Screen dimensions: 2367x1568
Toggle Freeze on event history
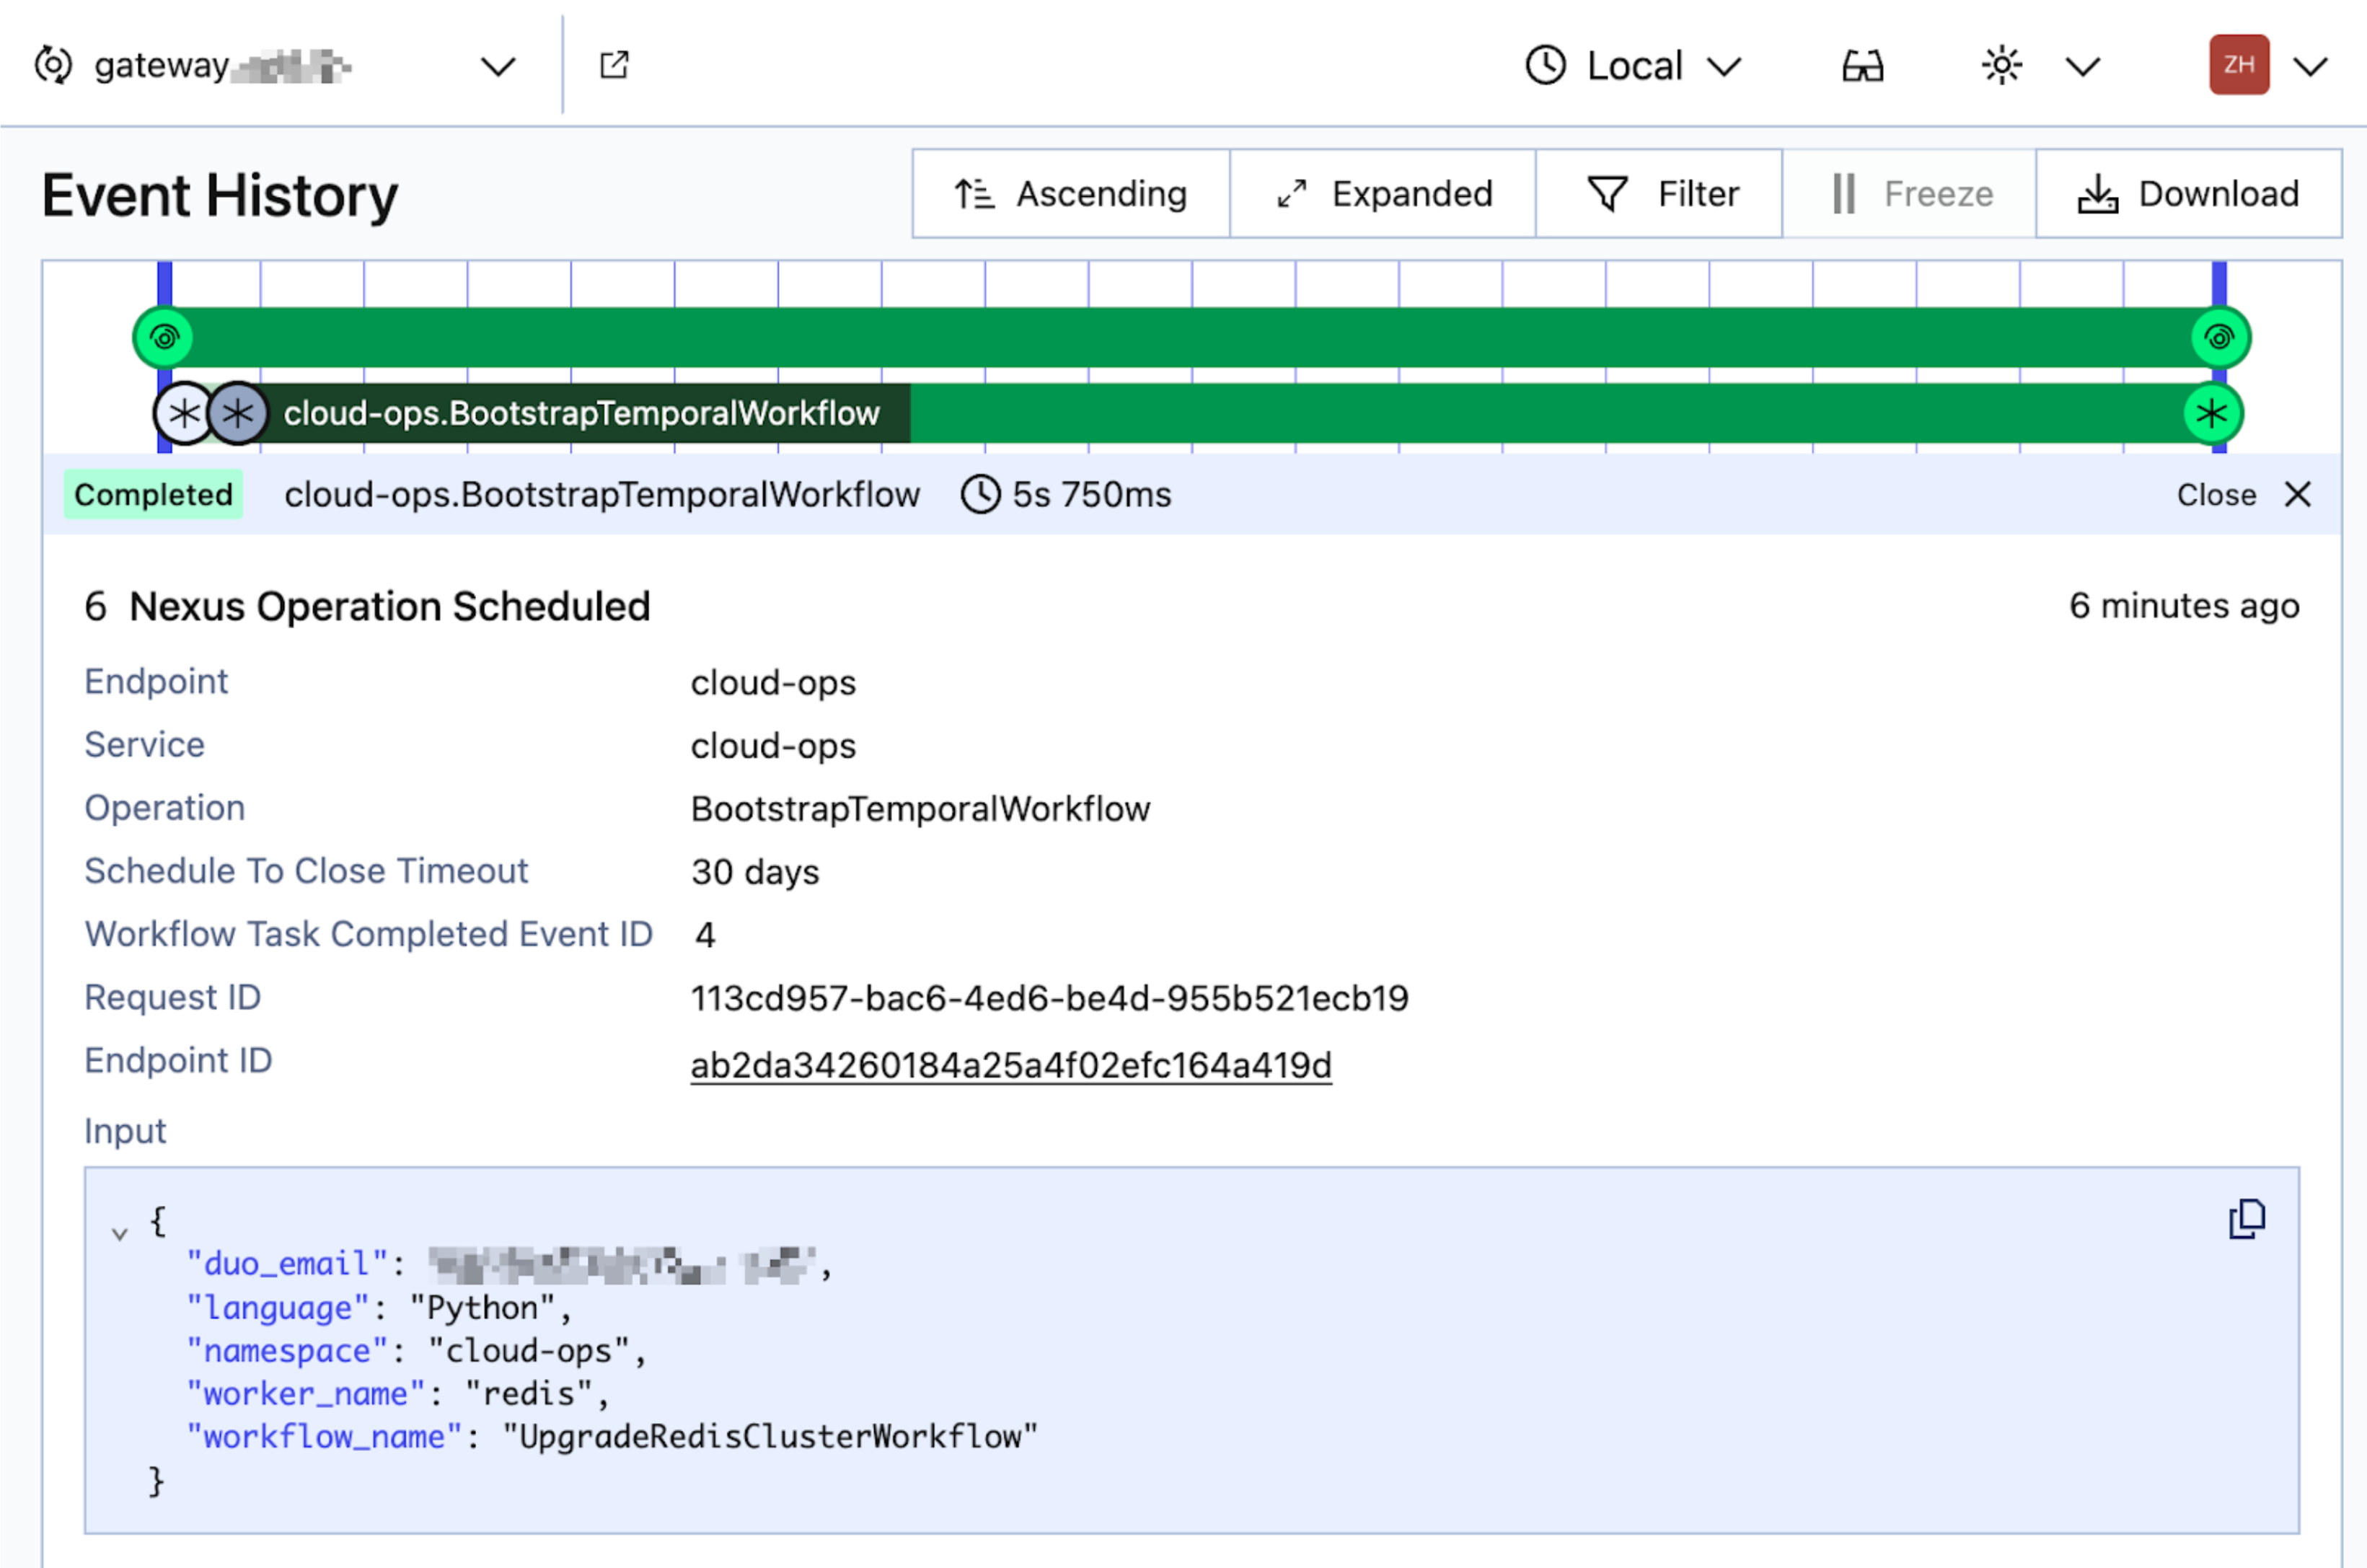click(x=1909, y=194)
